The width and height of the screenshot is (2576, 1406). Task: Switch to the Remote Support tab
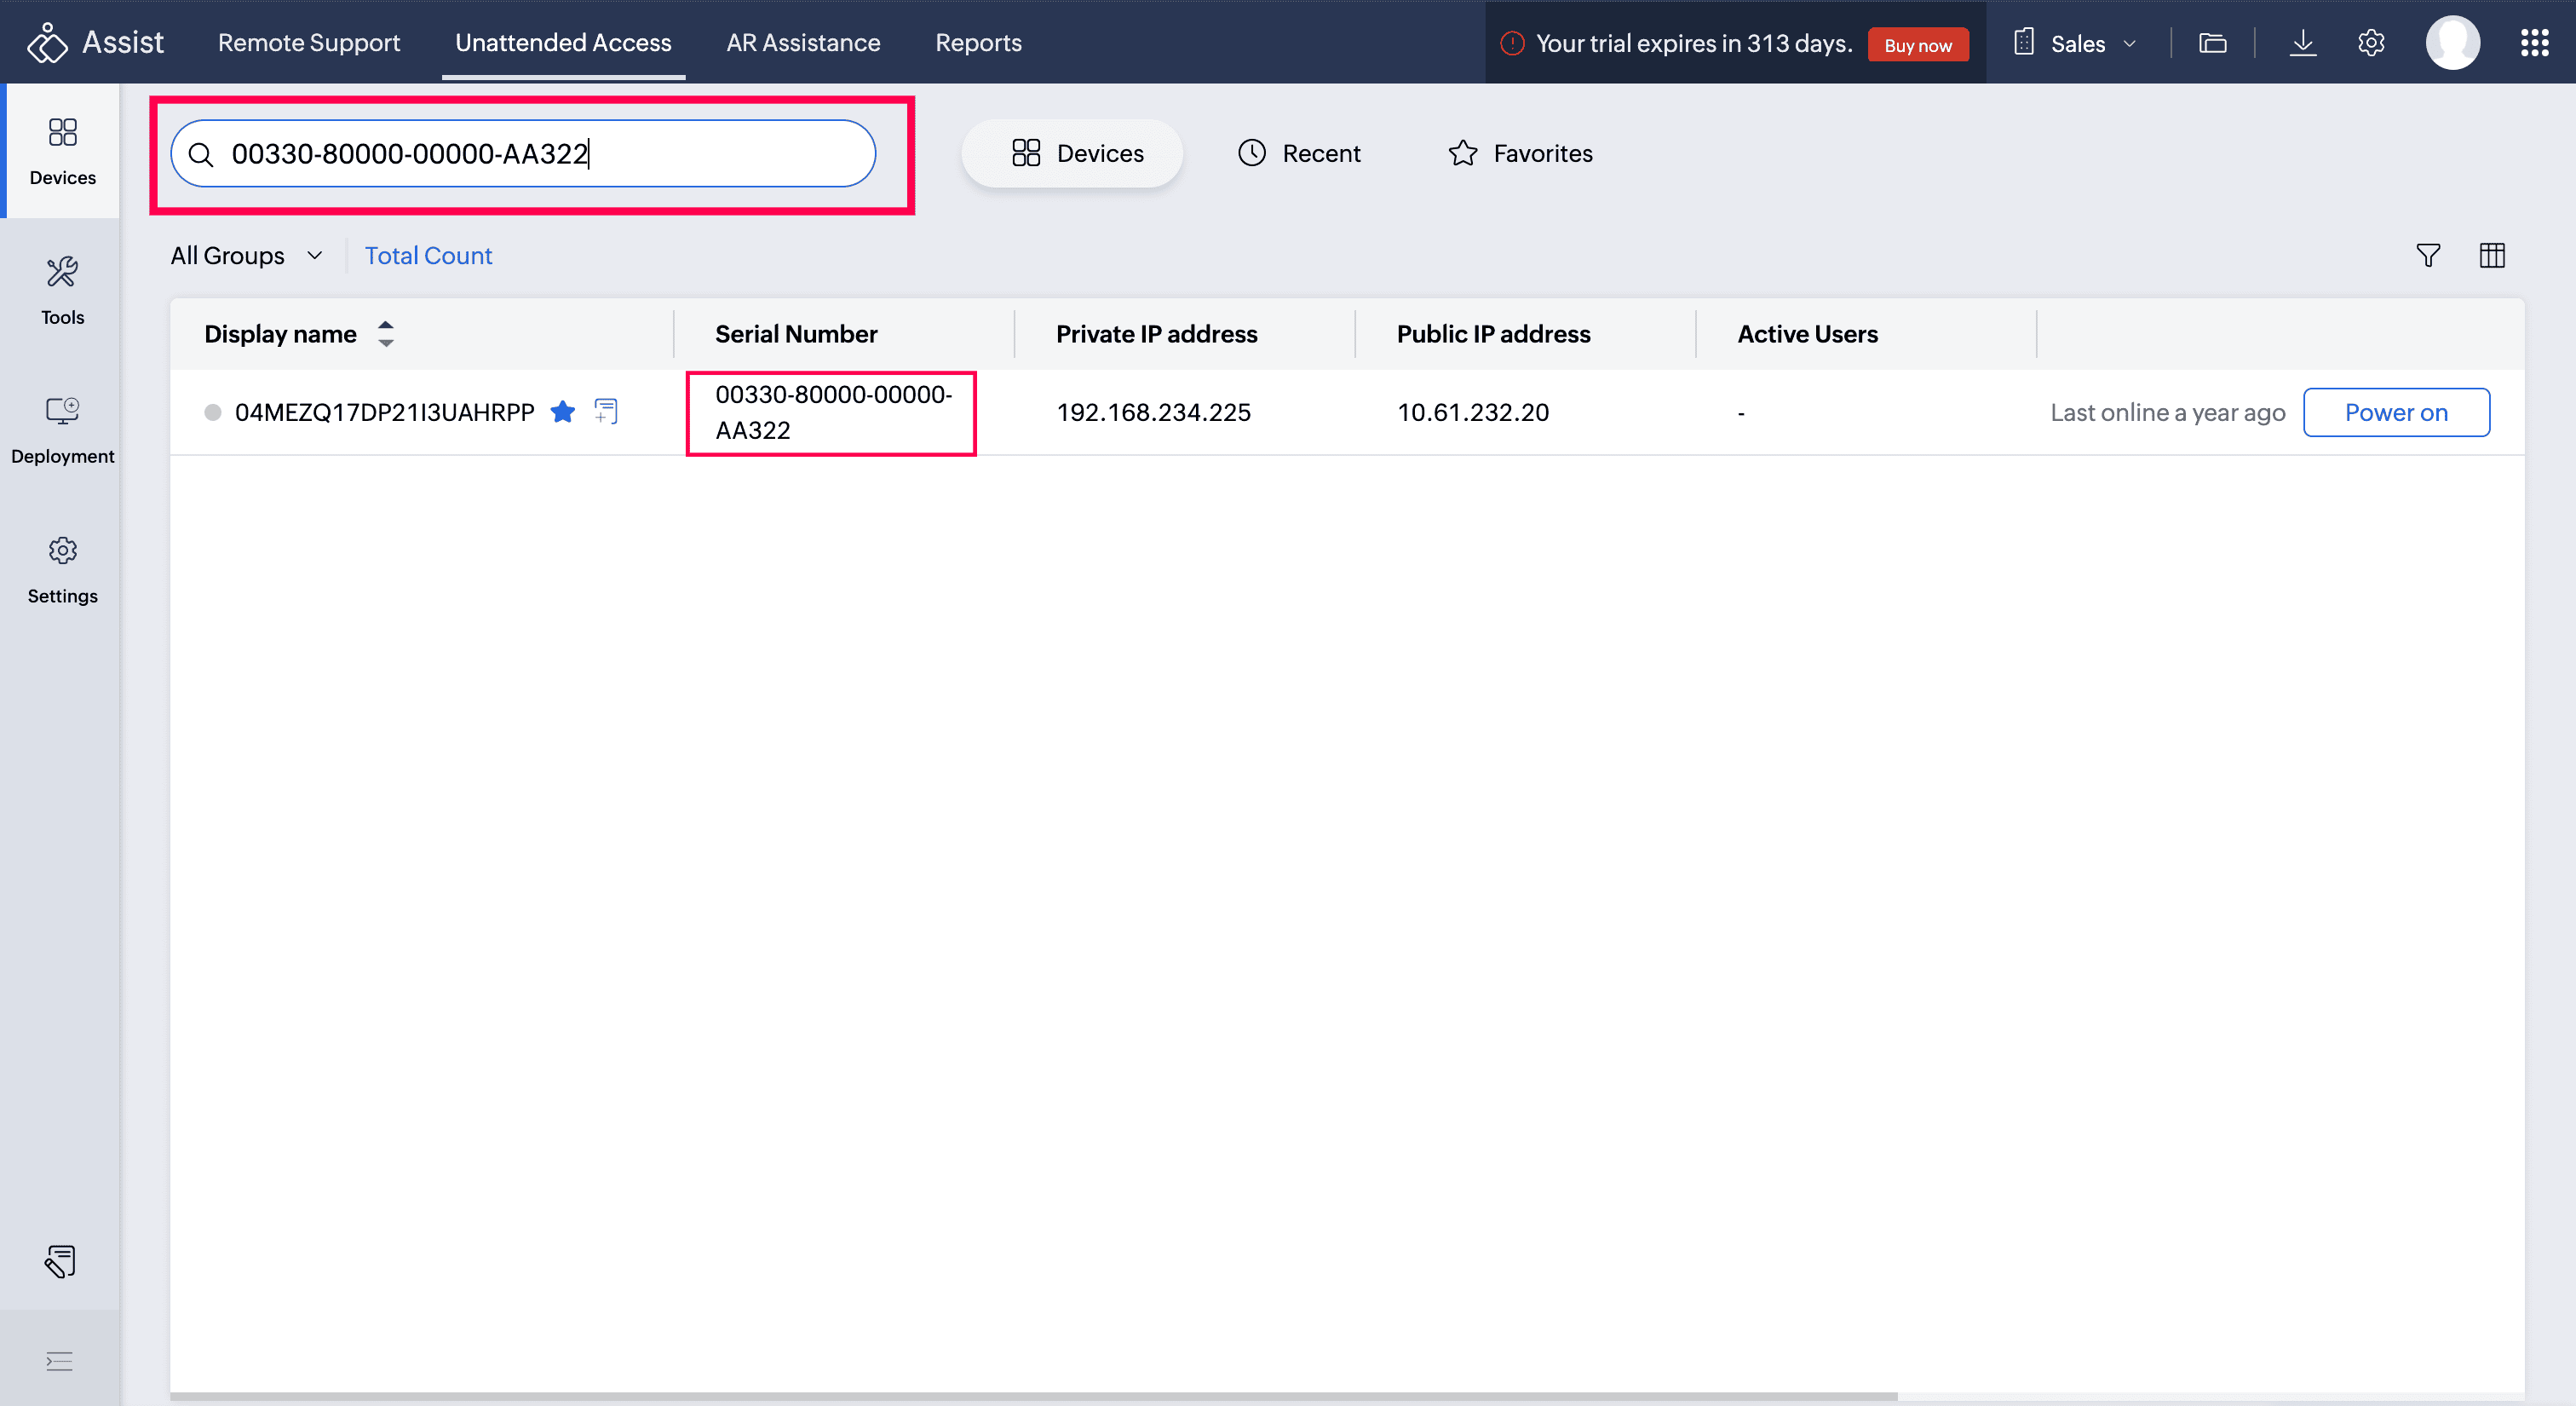(x=308, y=43)
